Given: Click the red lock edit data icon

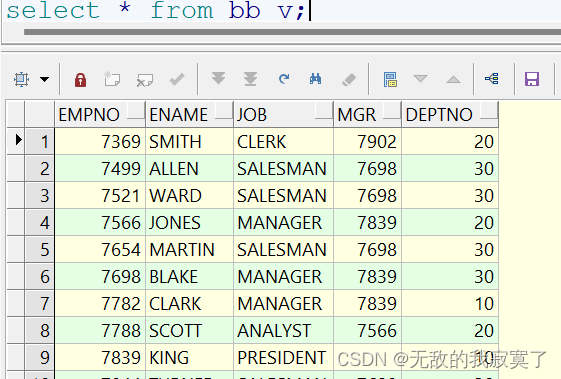Looking at the screenshot, I should (80, 79).
